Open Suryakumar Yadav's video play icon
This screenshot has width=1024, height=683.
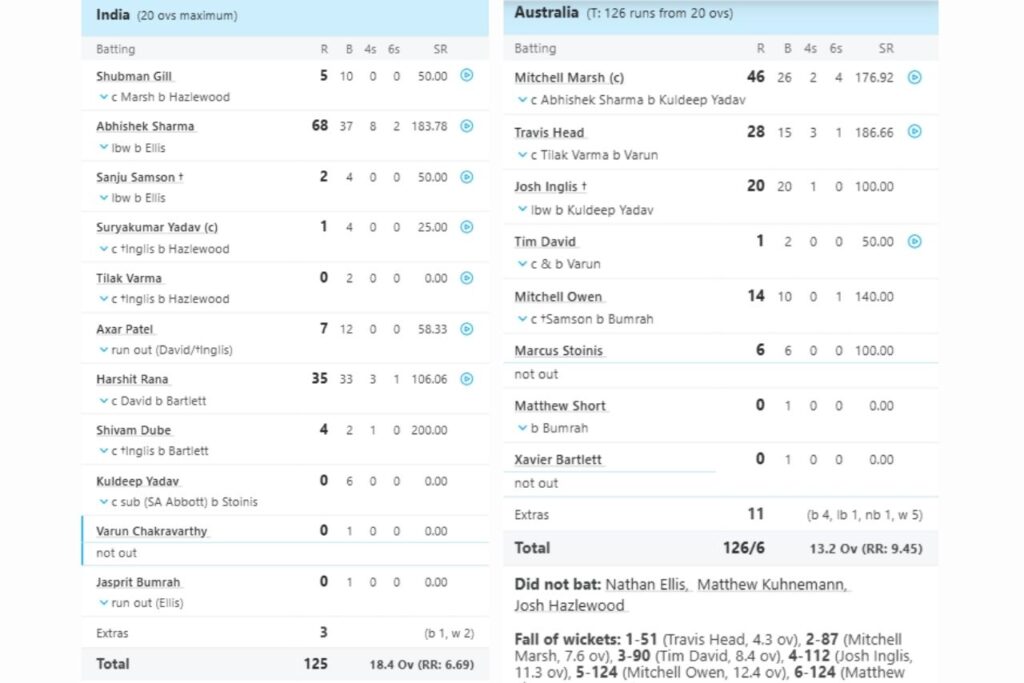click(466, 227)
